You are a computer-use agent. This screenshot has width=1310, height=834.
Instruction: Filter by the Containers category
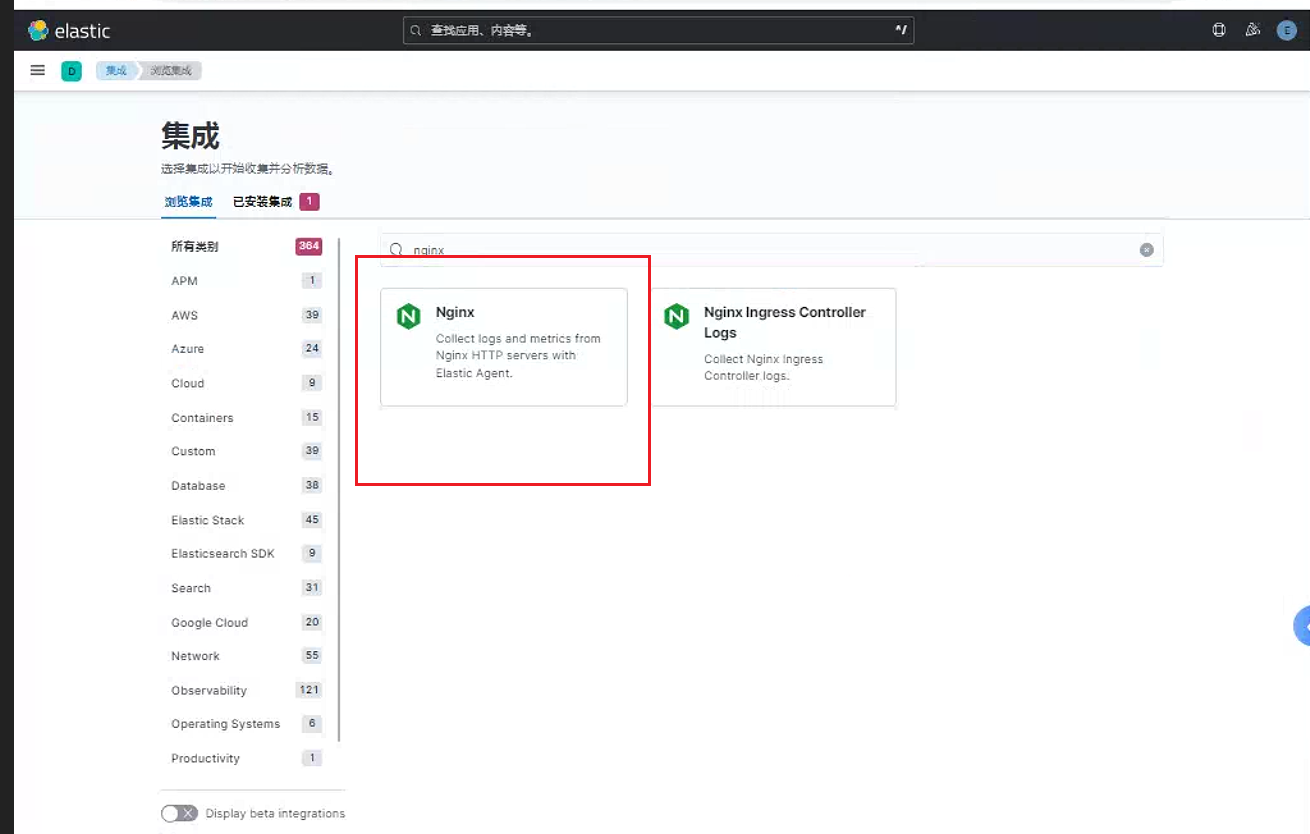coord(246,418)
